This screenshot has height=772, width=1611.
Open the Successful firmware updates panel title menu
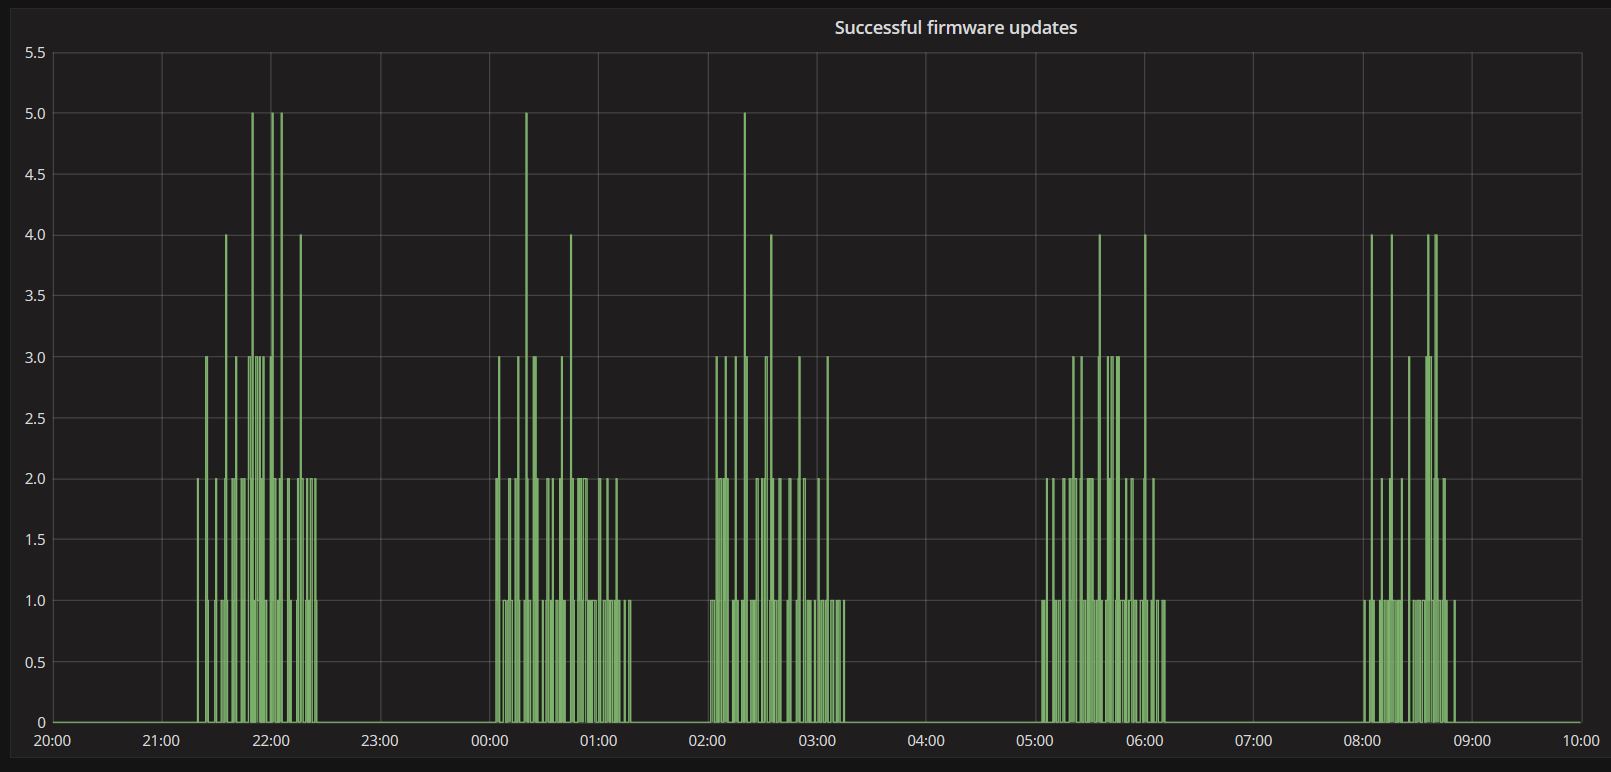pyautogui.click(x=955, y=28)
